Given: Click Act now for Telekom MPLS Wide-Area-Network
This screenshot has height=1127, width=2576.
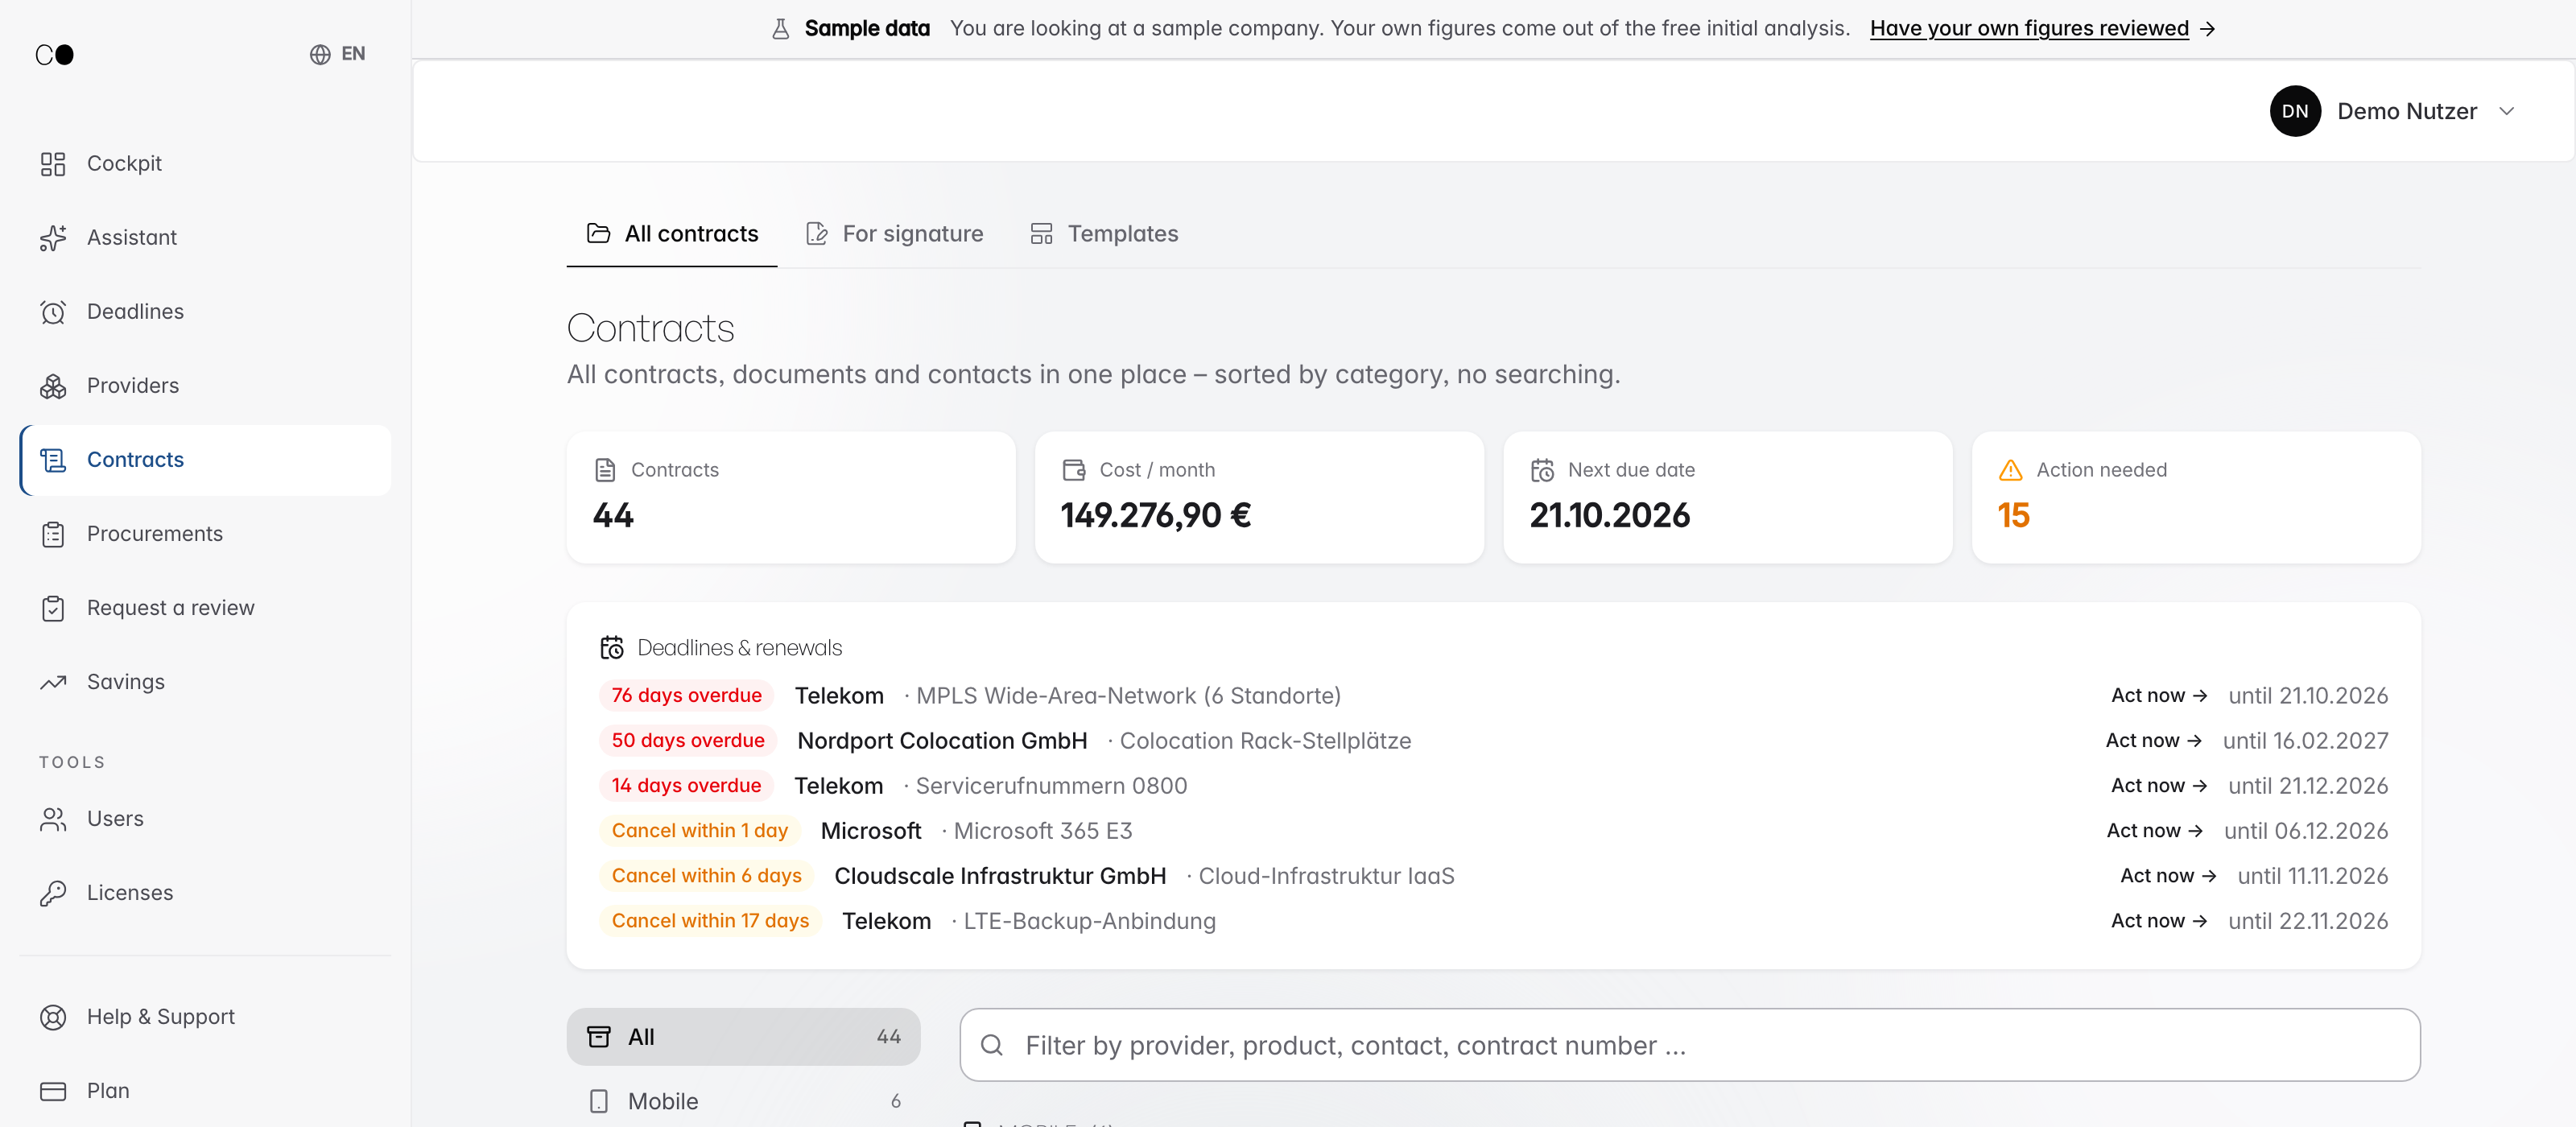Looking at the screenshot, I should (x=2158, y=696).
